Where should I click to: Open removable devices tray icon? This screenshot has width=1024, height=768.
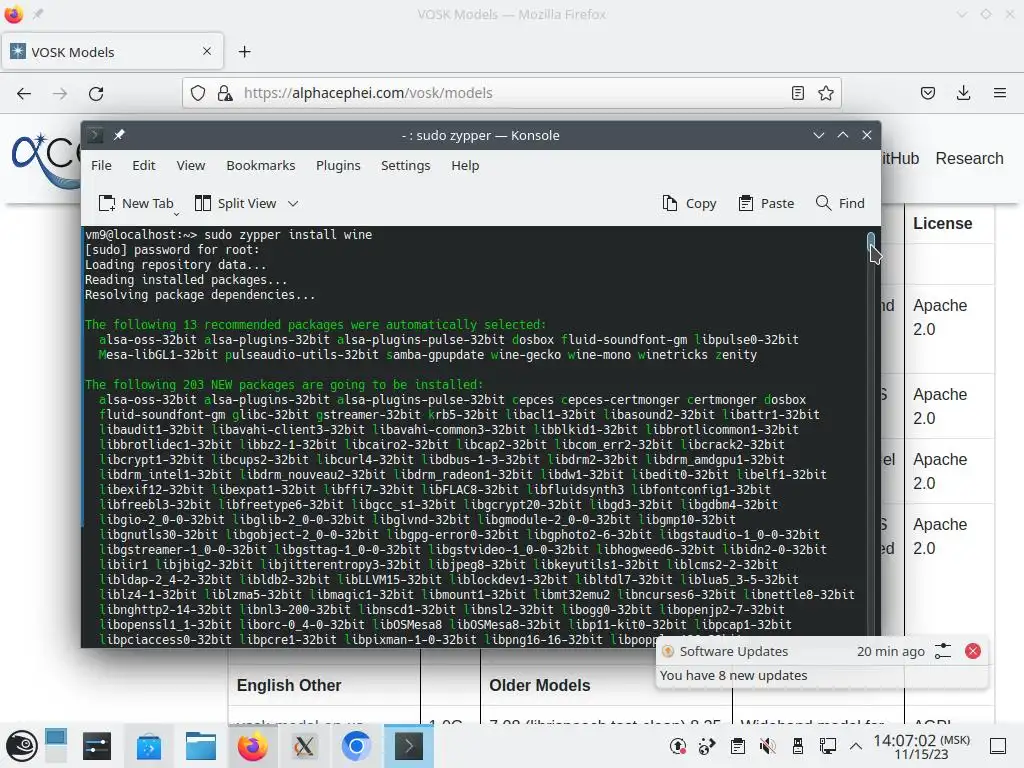pyautogui.click(x=797, y=746)
